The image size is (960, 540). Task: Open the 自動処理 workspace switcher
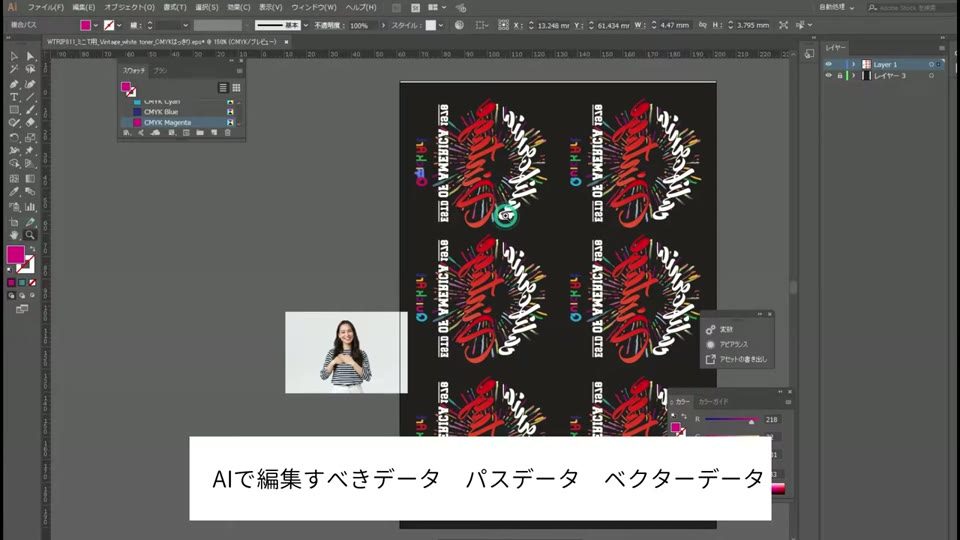pos(836,7)
